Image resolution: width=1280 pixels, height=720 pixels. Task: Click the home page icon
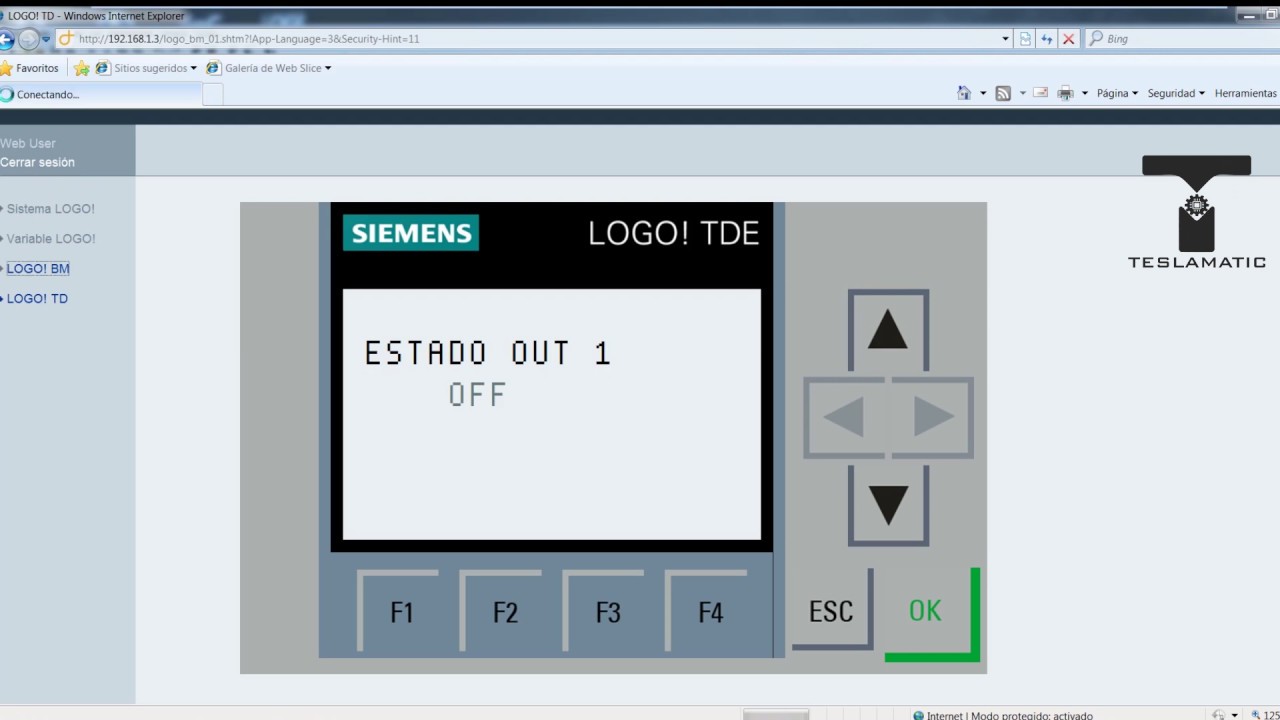[964, 93]
